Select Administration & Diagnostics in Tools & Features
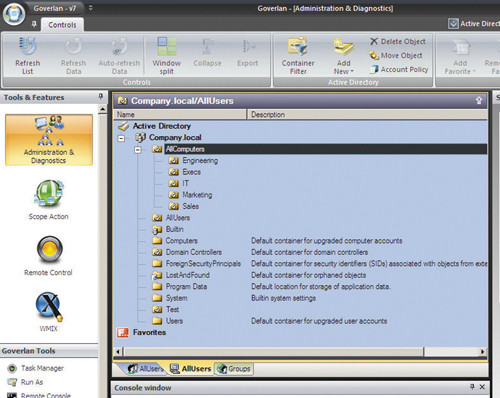 tap(49, 140)
